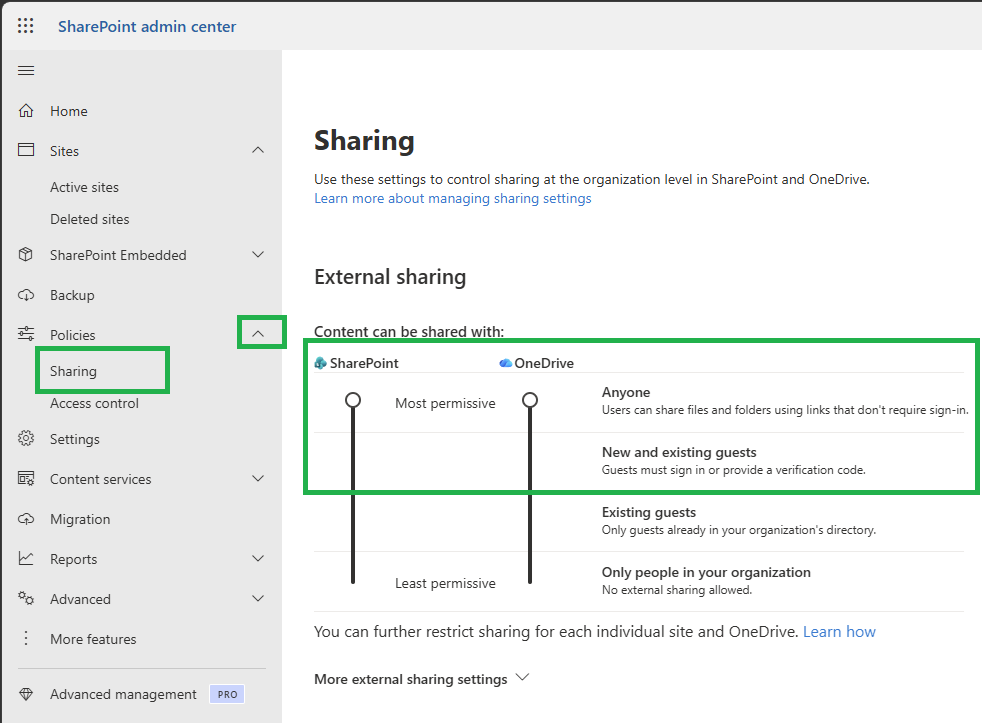Open Deleted sites in navigation
This screenshot has width=982, height=723.
(90, 219)
